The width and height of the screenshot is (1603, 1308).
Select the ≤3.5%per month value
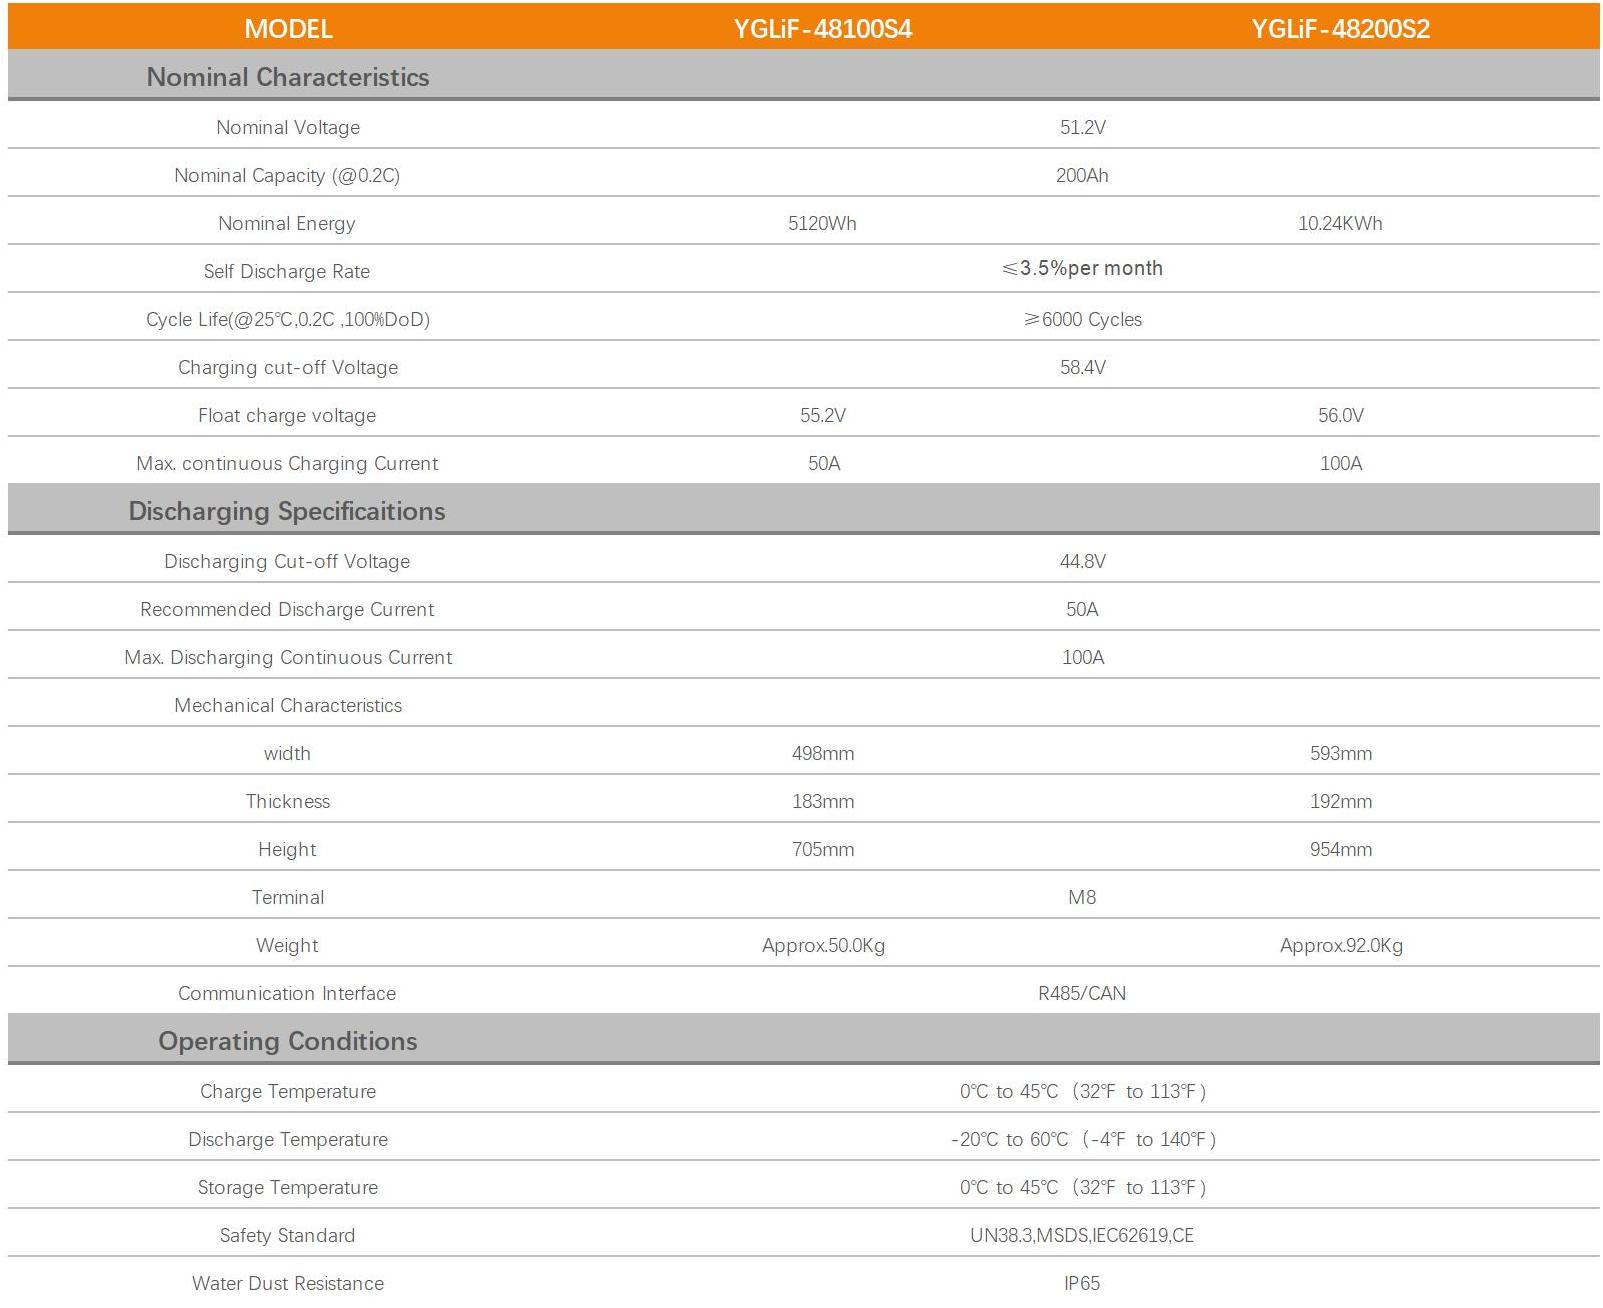pos(1082,268)
